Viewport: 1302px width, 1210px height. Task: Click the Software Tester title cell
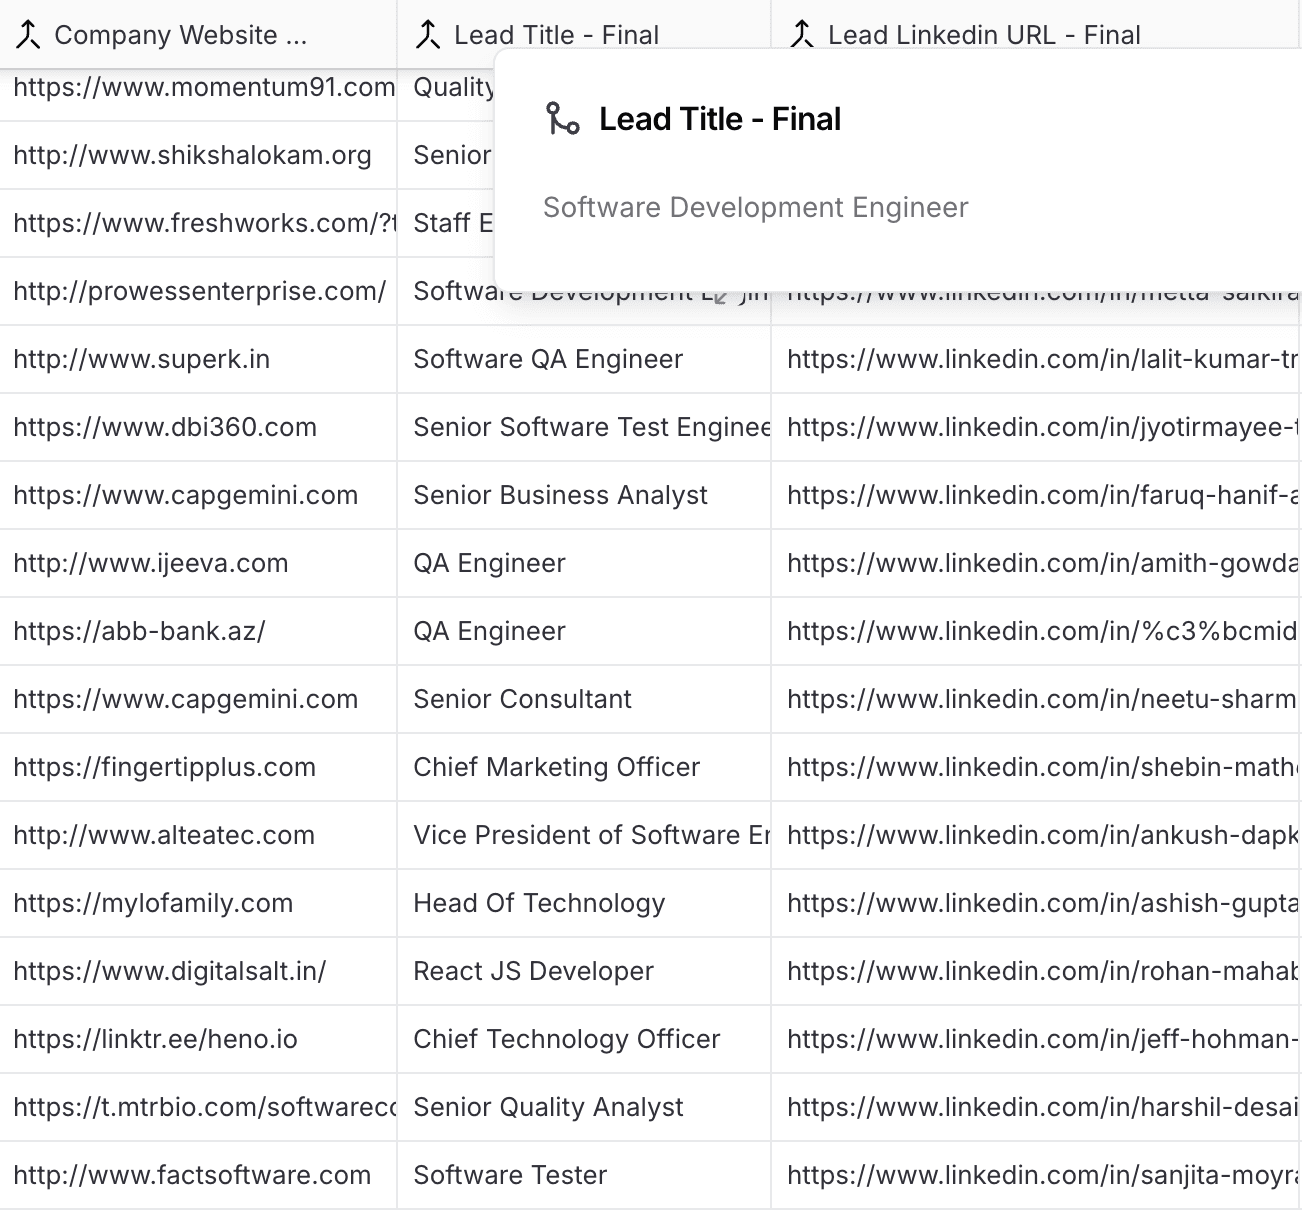tap(584, 1175)
